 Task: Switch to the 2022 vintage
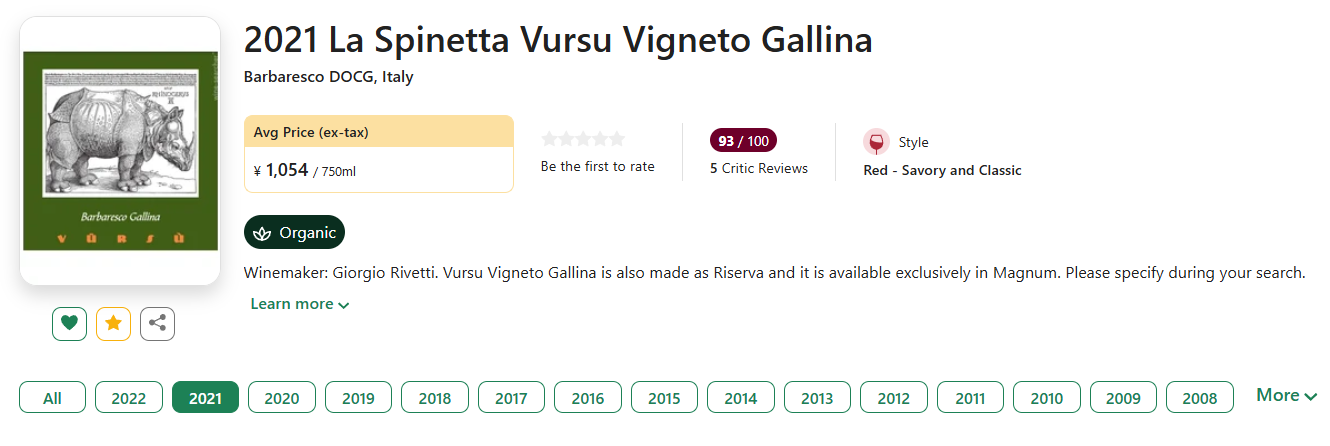[129, 398]
